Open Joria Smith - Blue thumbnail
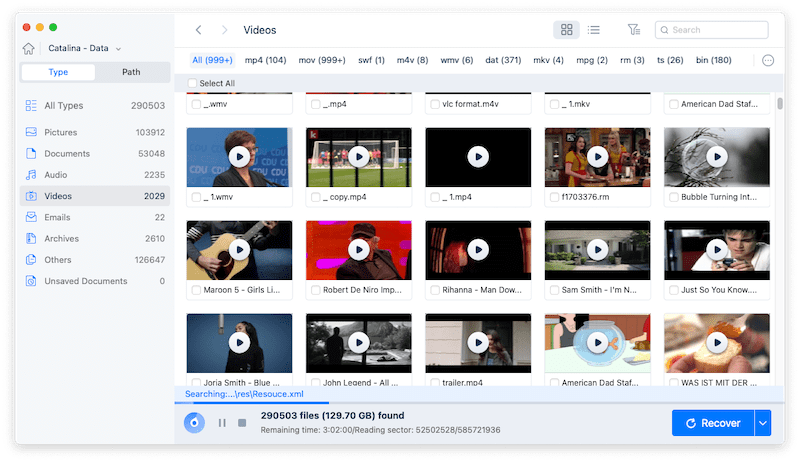The image size is (800, 462). pos(239,343)
